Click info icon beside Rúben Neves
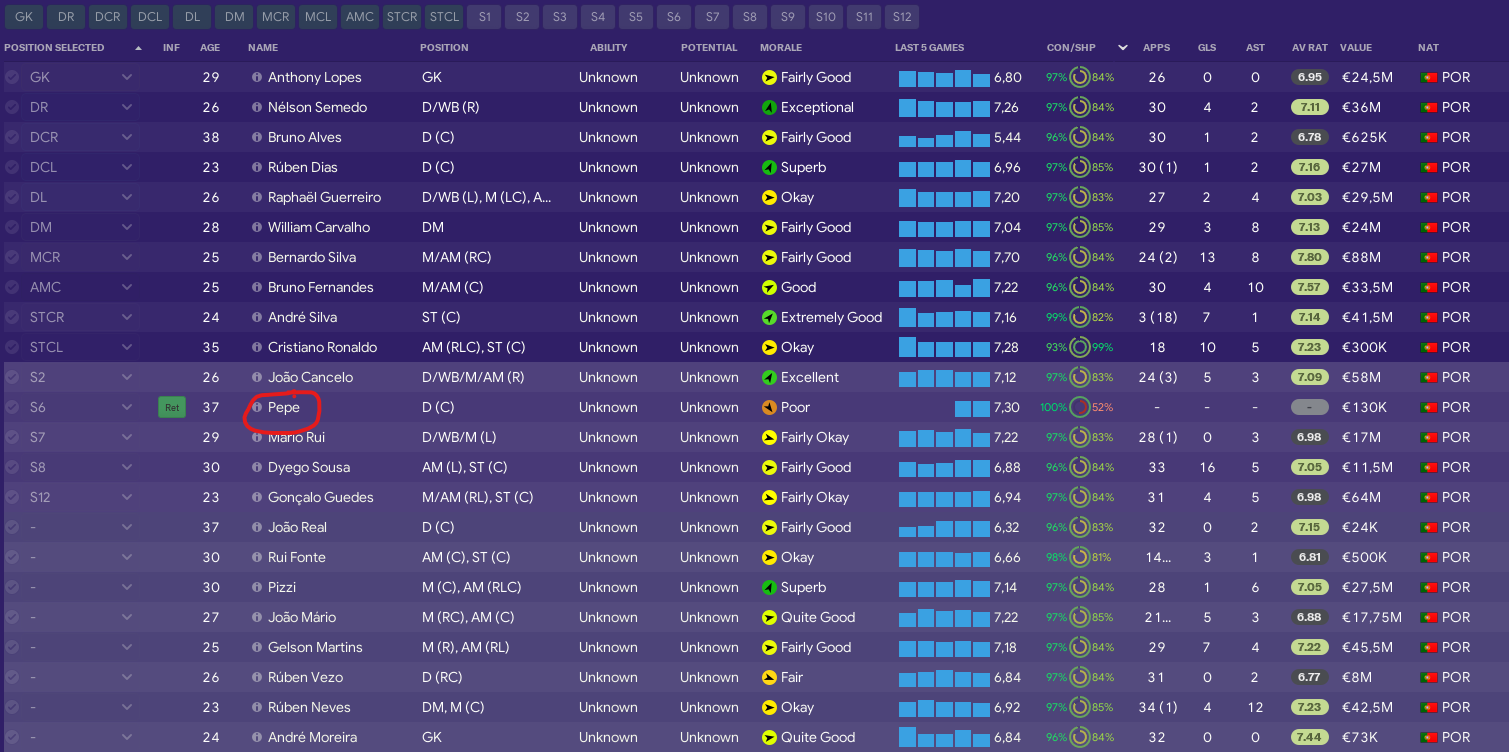 257,707
